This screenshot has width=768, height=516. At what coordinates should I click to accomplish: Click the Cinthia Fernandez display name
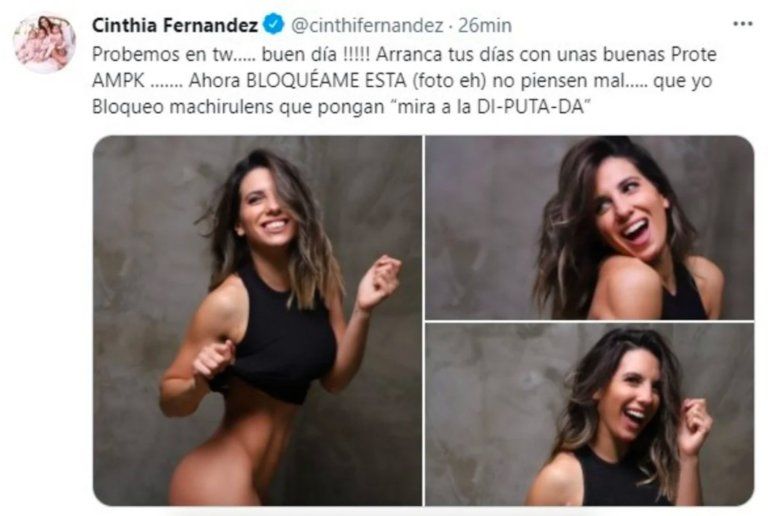tap(175, 25)
